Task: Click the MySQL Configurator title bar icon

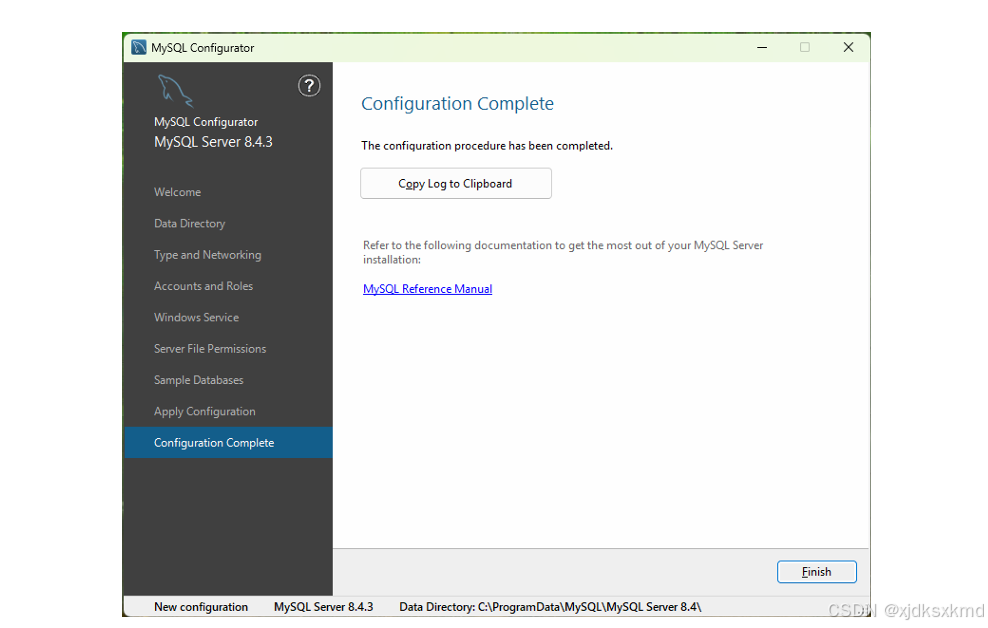Action: pyautogui.click(x=138, y=46)
